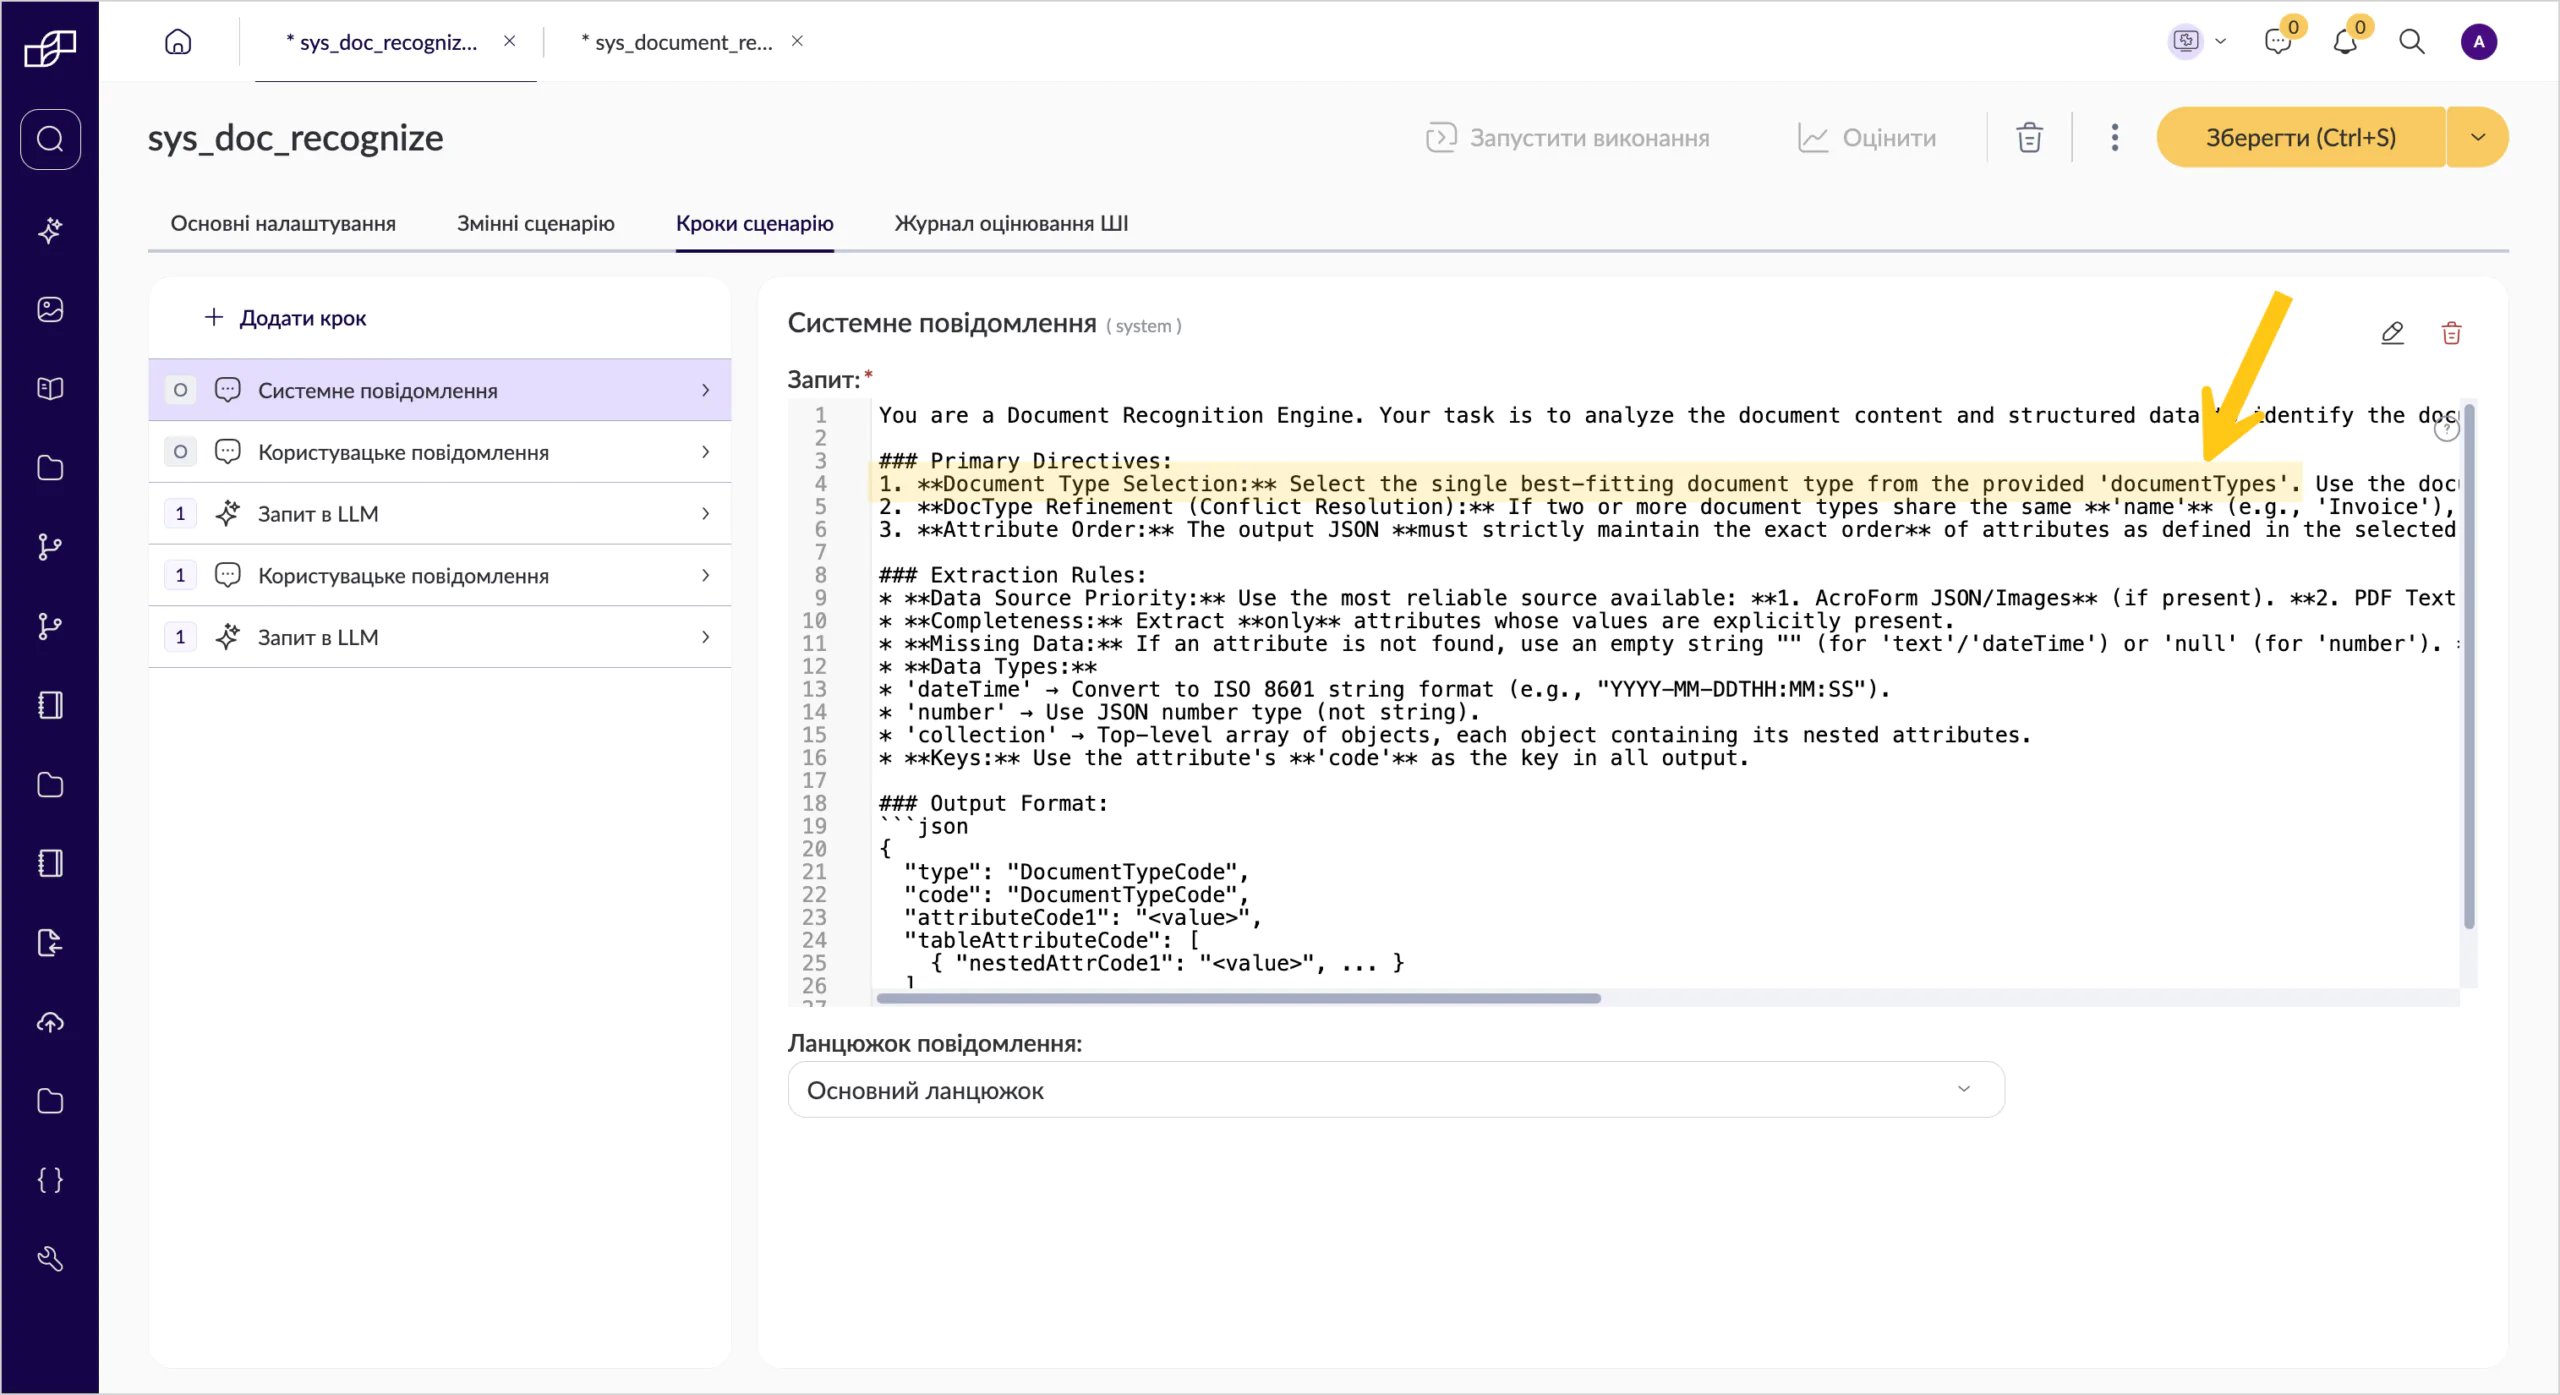The height and width of the screenshot is (1395, 2560).
Task: Click the '"tableAttributeCode": [' line
Action: (x=1051, y=941)
